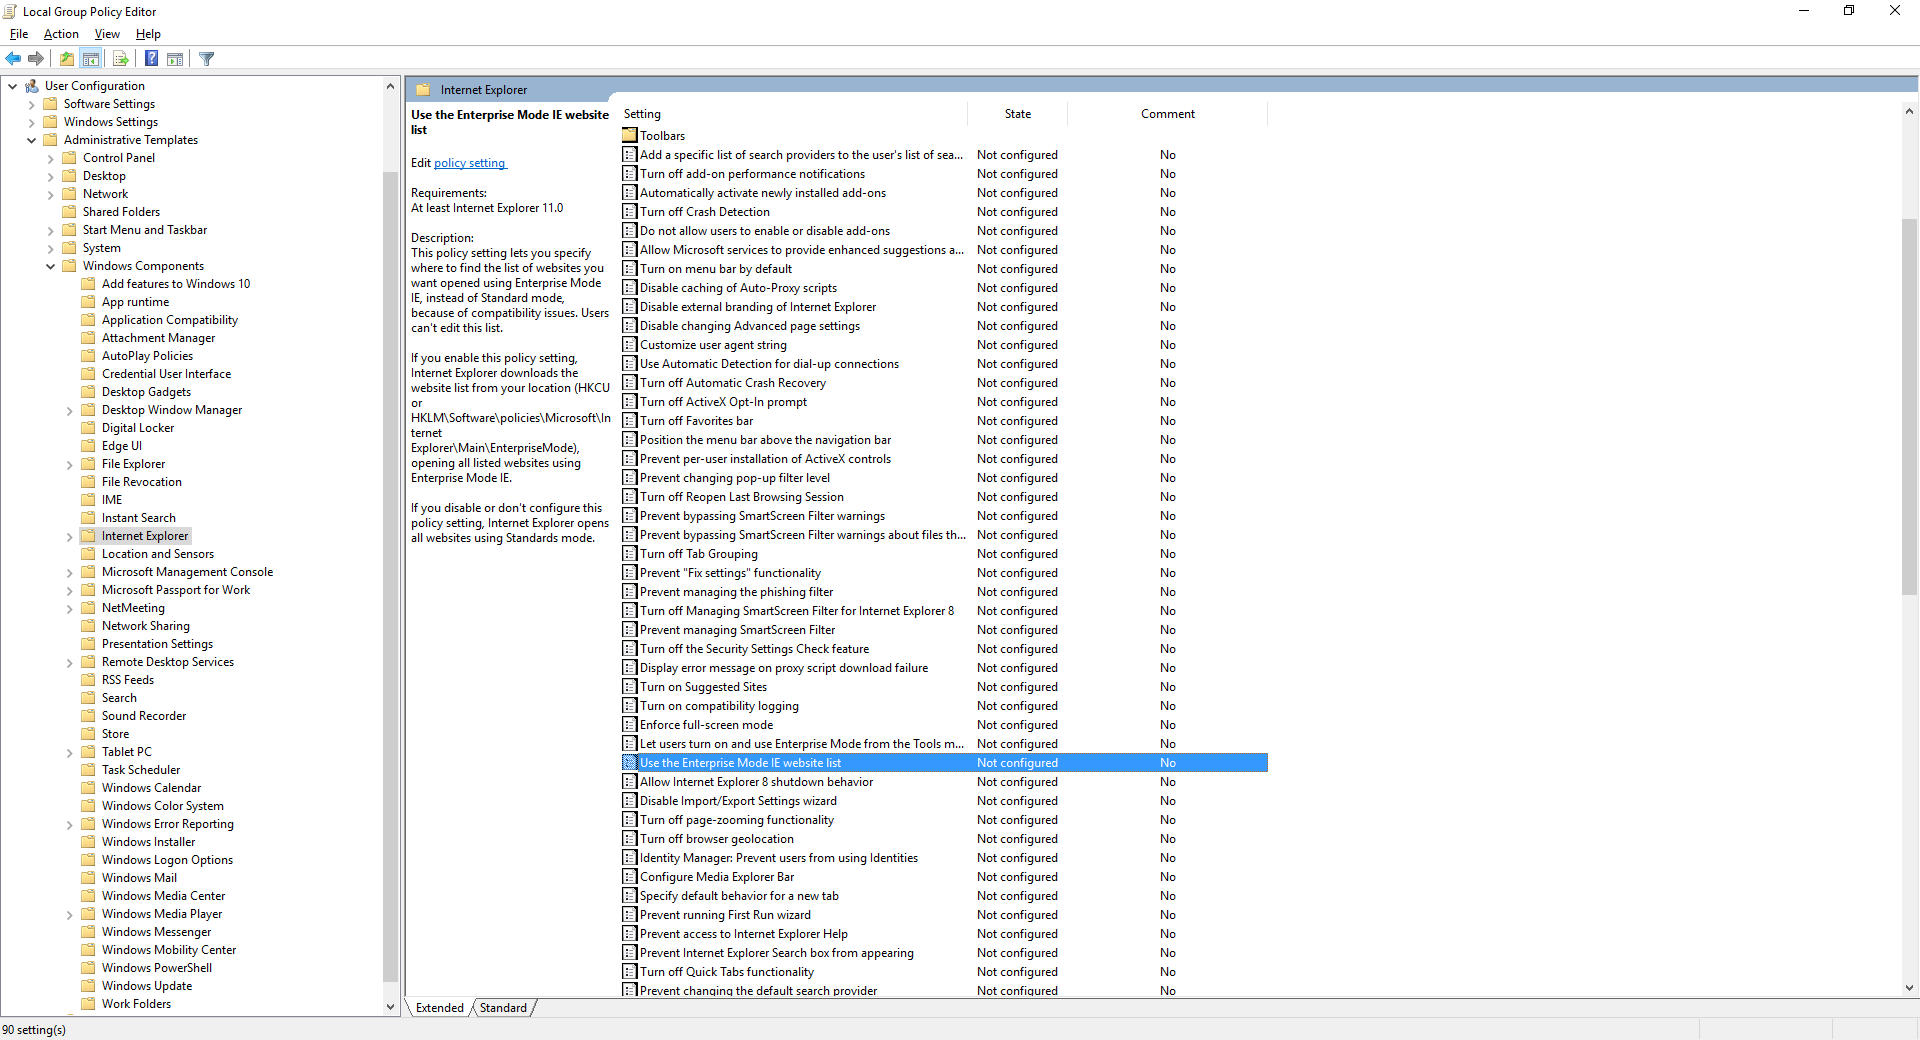
Task: Click the Toolbars folder icon in settings list
Action: (x=630, y=135)
